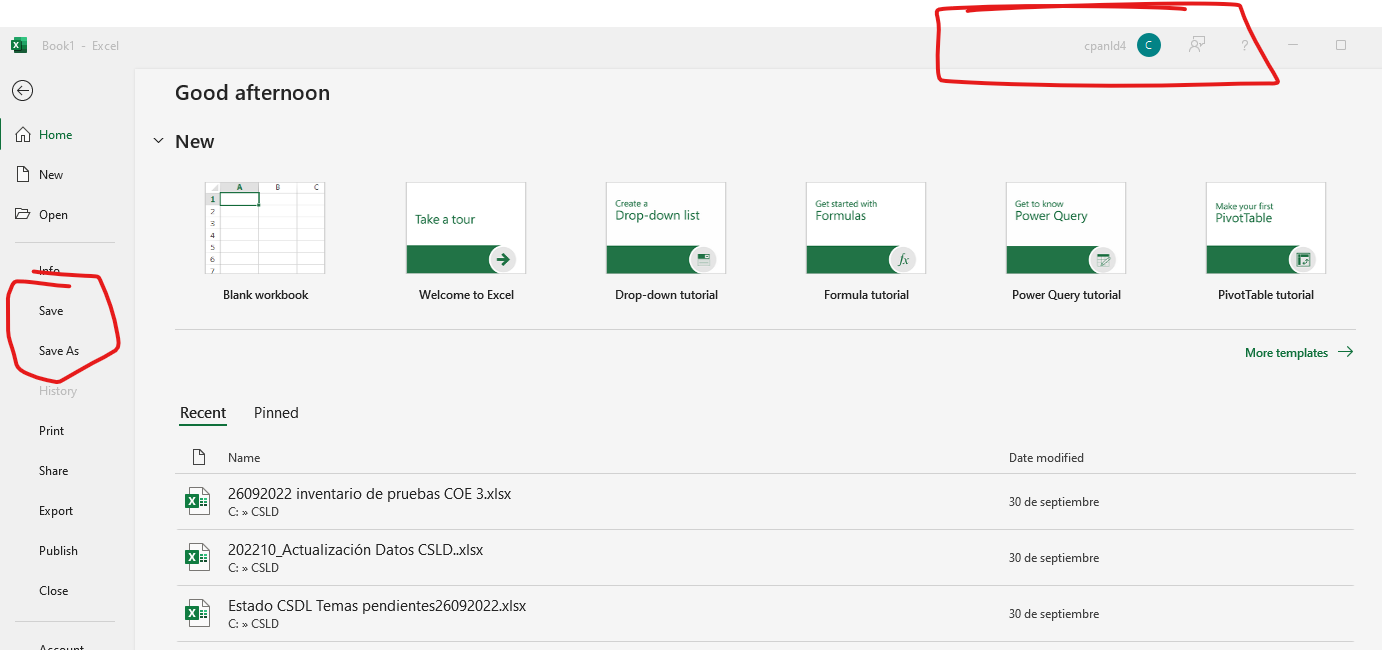1382x650 pixels.
Task: Switch to the Pinned tab
Action: click(x=276, y=413)
